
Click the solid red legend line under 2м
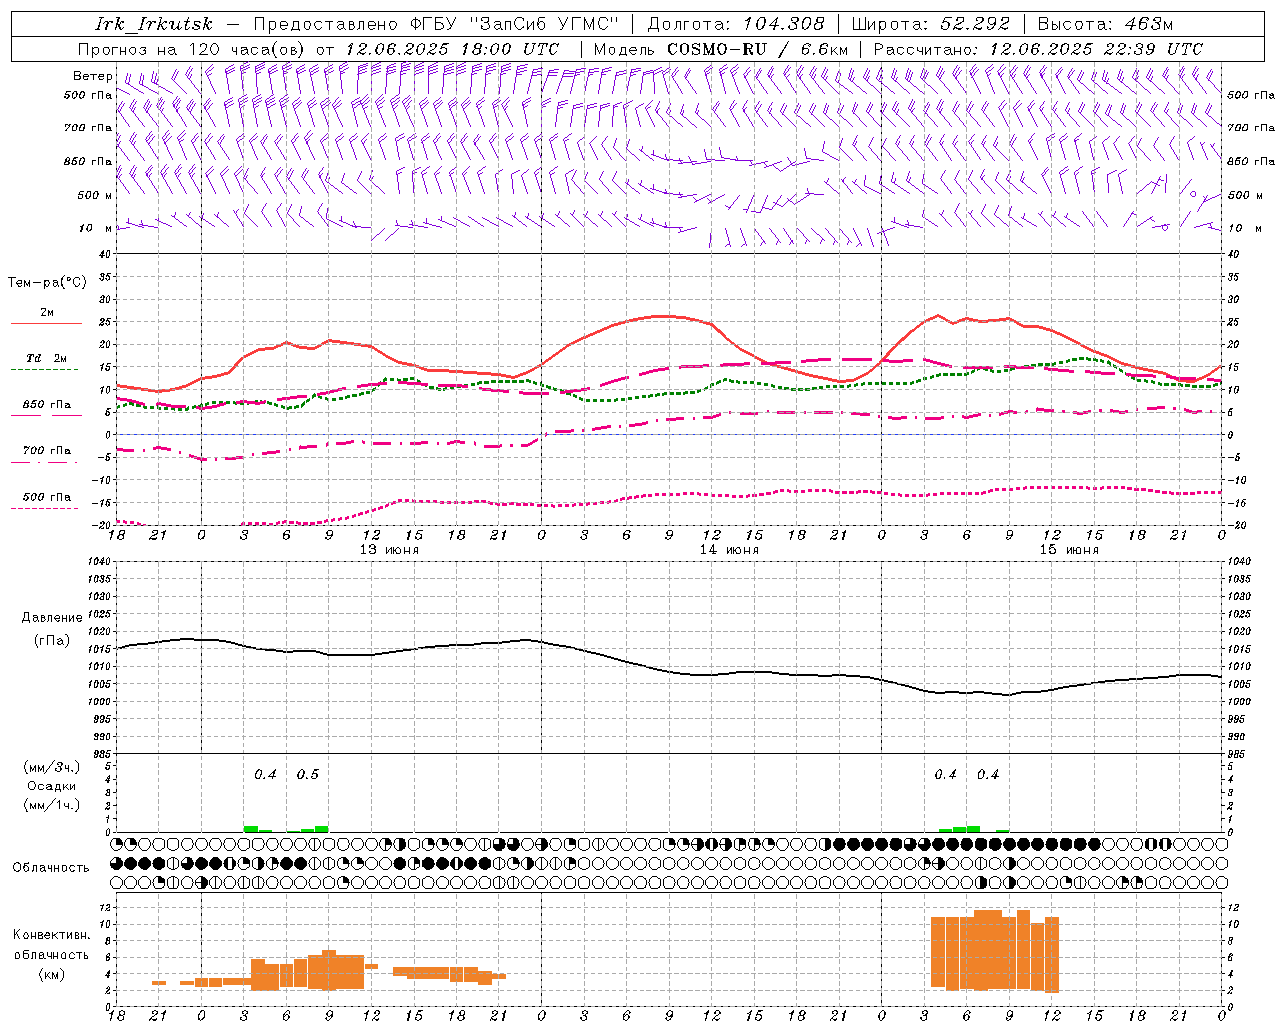46,324
